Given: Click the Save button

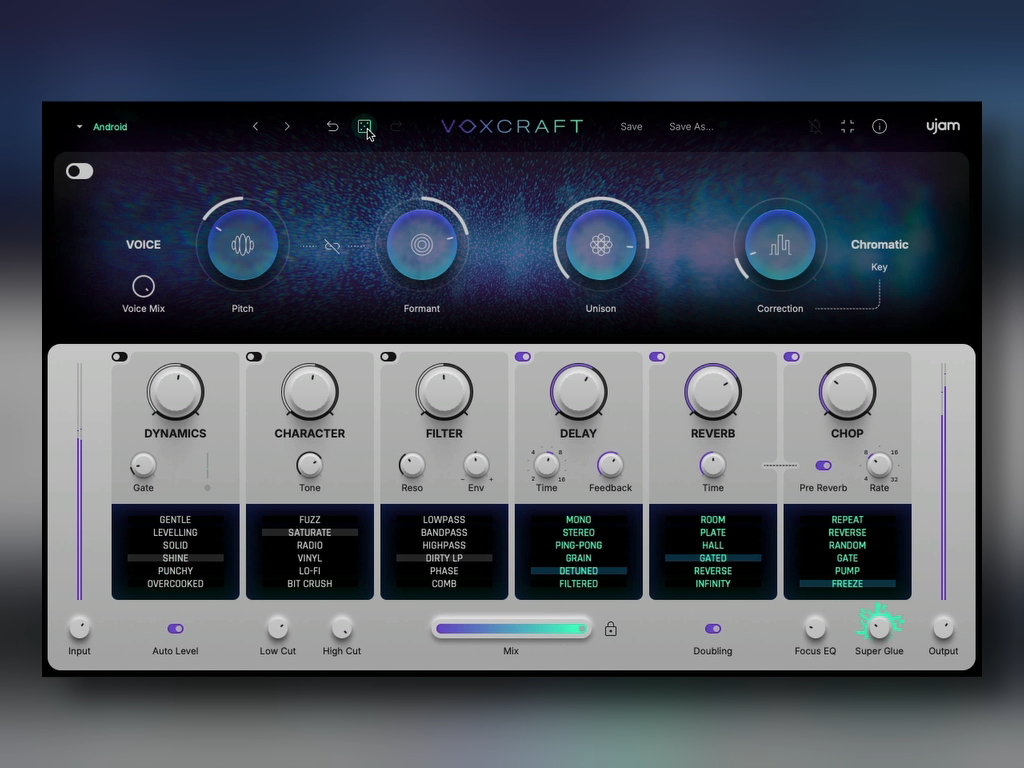Looking at the screenshot, I should [632, 127].
